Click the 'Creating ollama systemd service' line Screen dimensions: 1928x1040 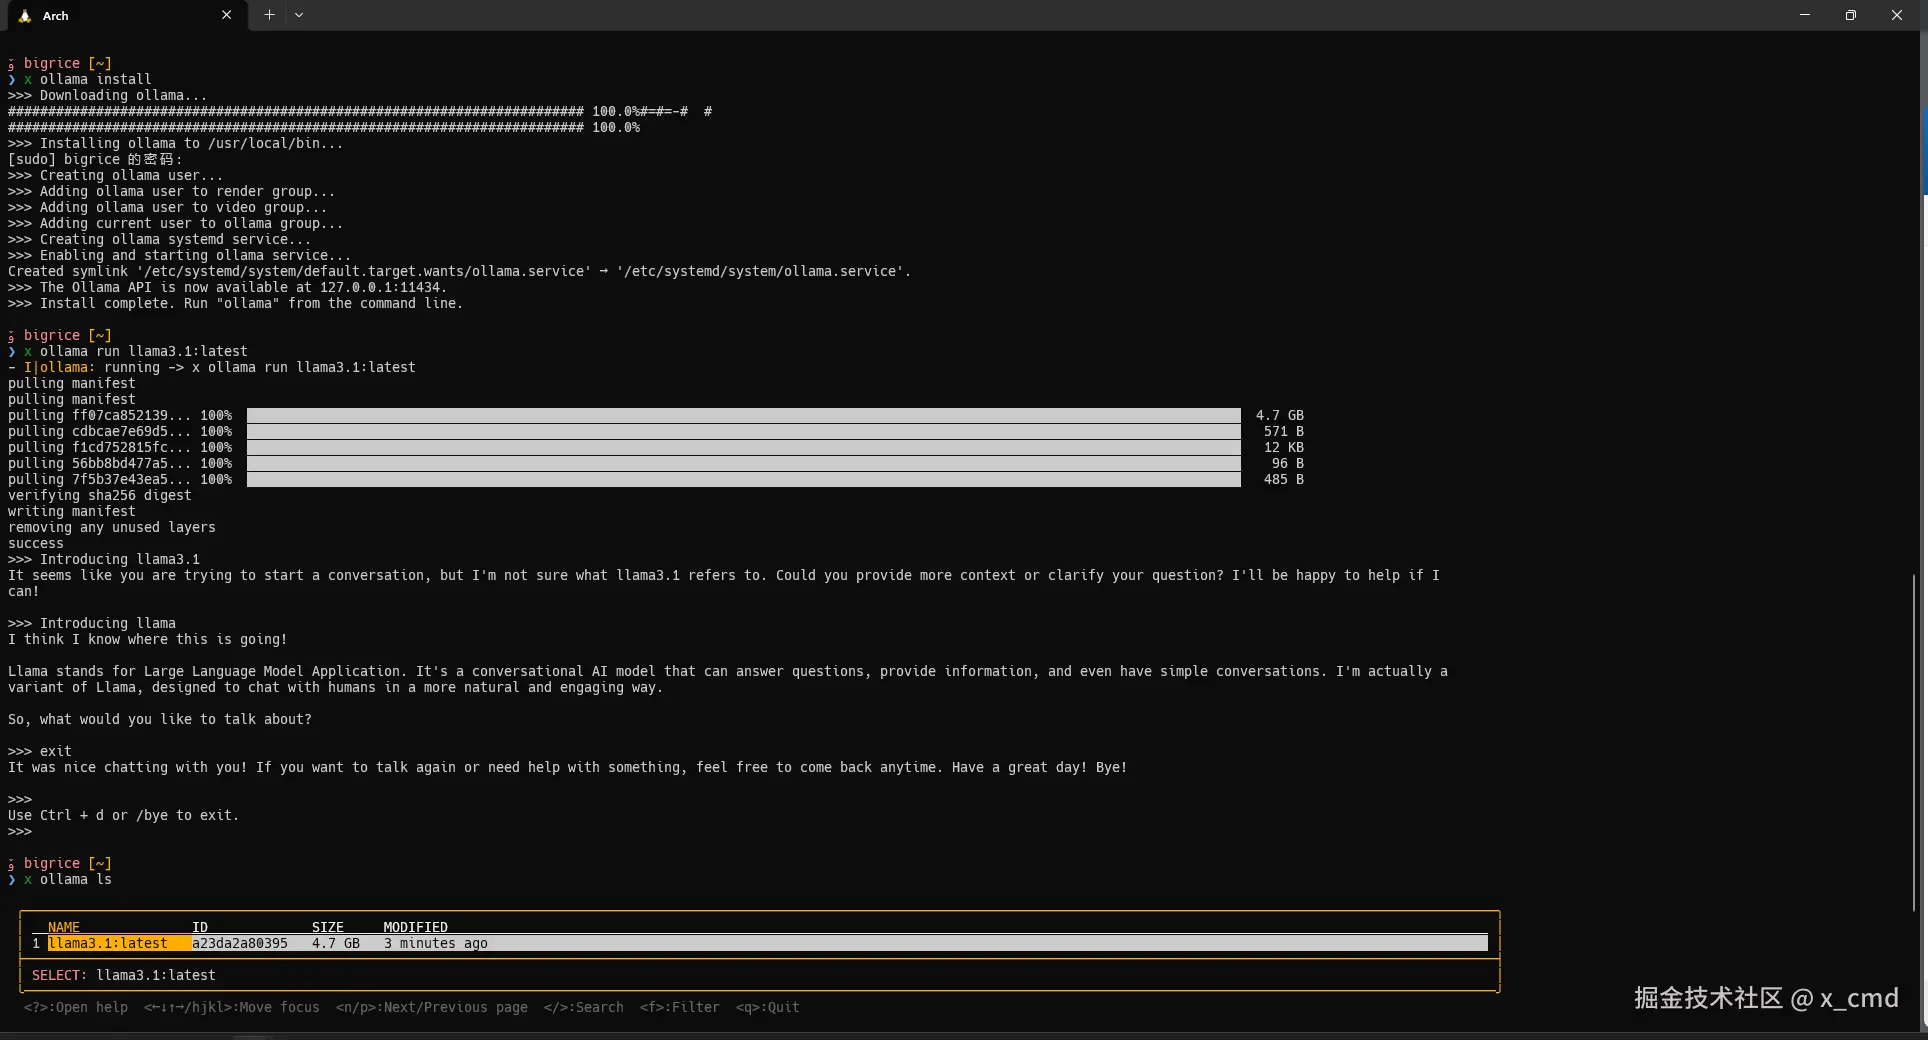160,239
